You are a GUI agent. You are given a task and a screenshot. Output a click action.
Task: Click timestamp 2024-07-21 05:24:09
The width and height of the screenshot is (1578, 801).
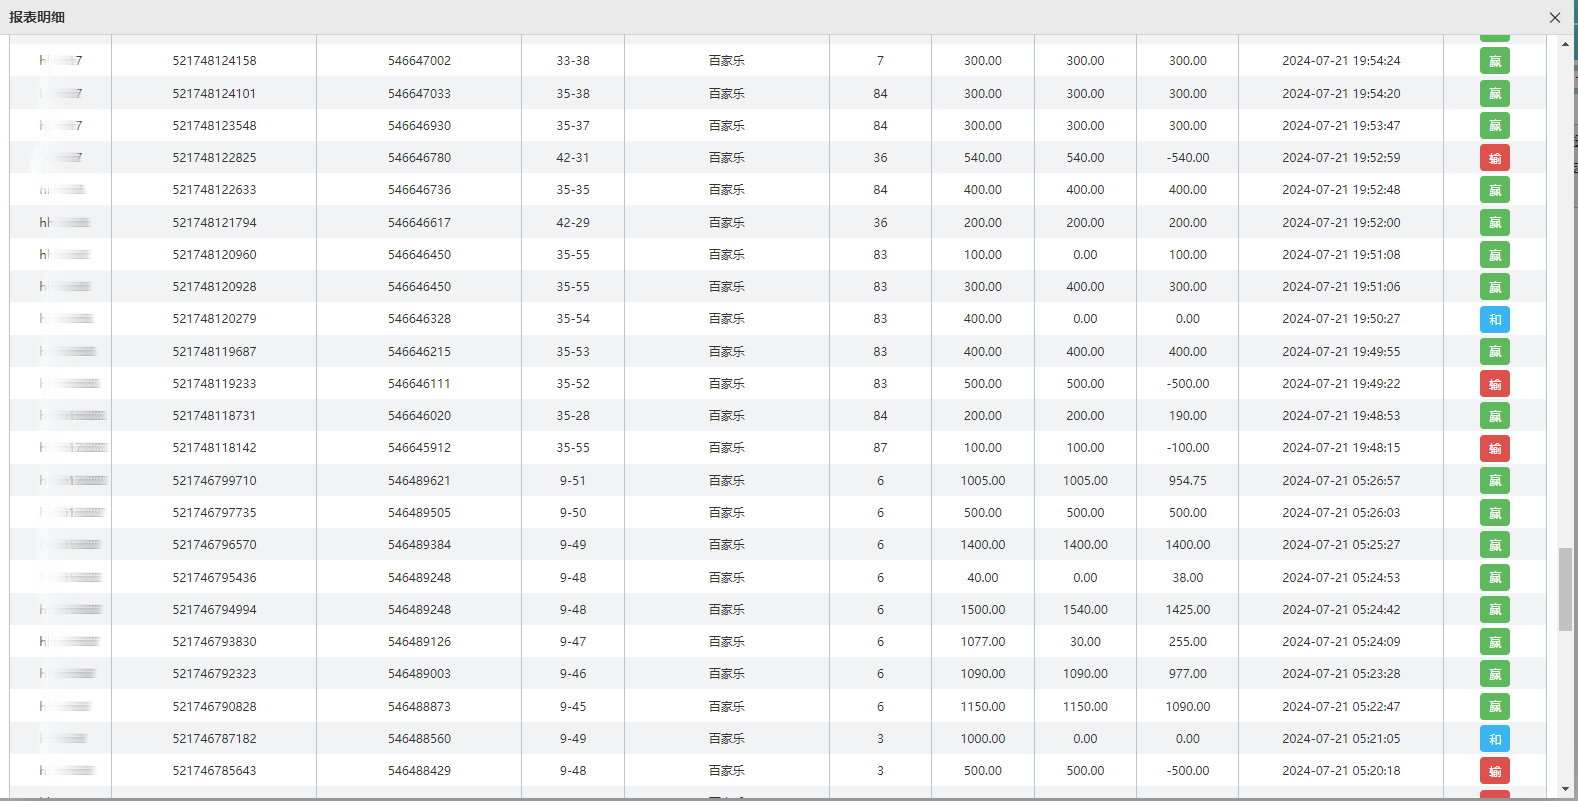(1341, 642)
